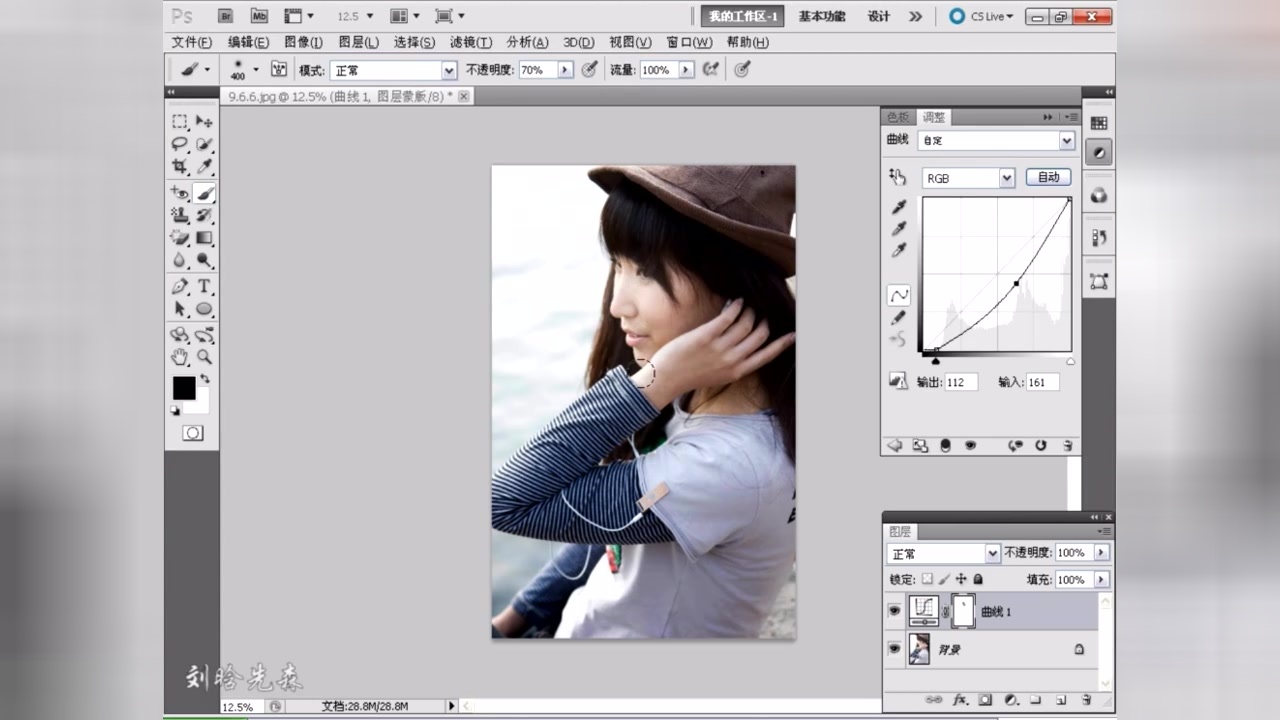Select the Horizontal Type tool
Screen dimensions: 1280x720
tap(204, 287)
